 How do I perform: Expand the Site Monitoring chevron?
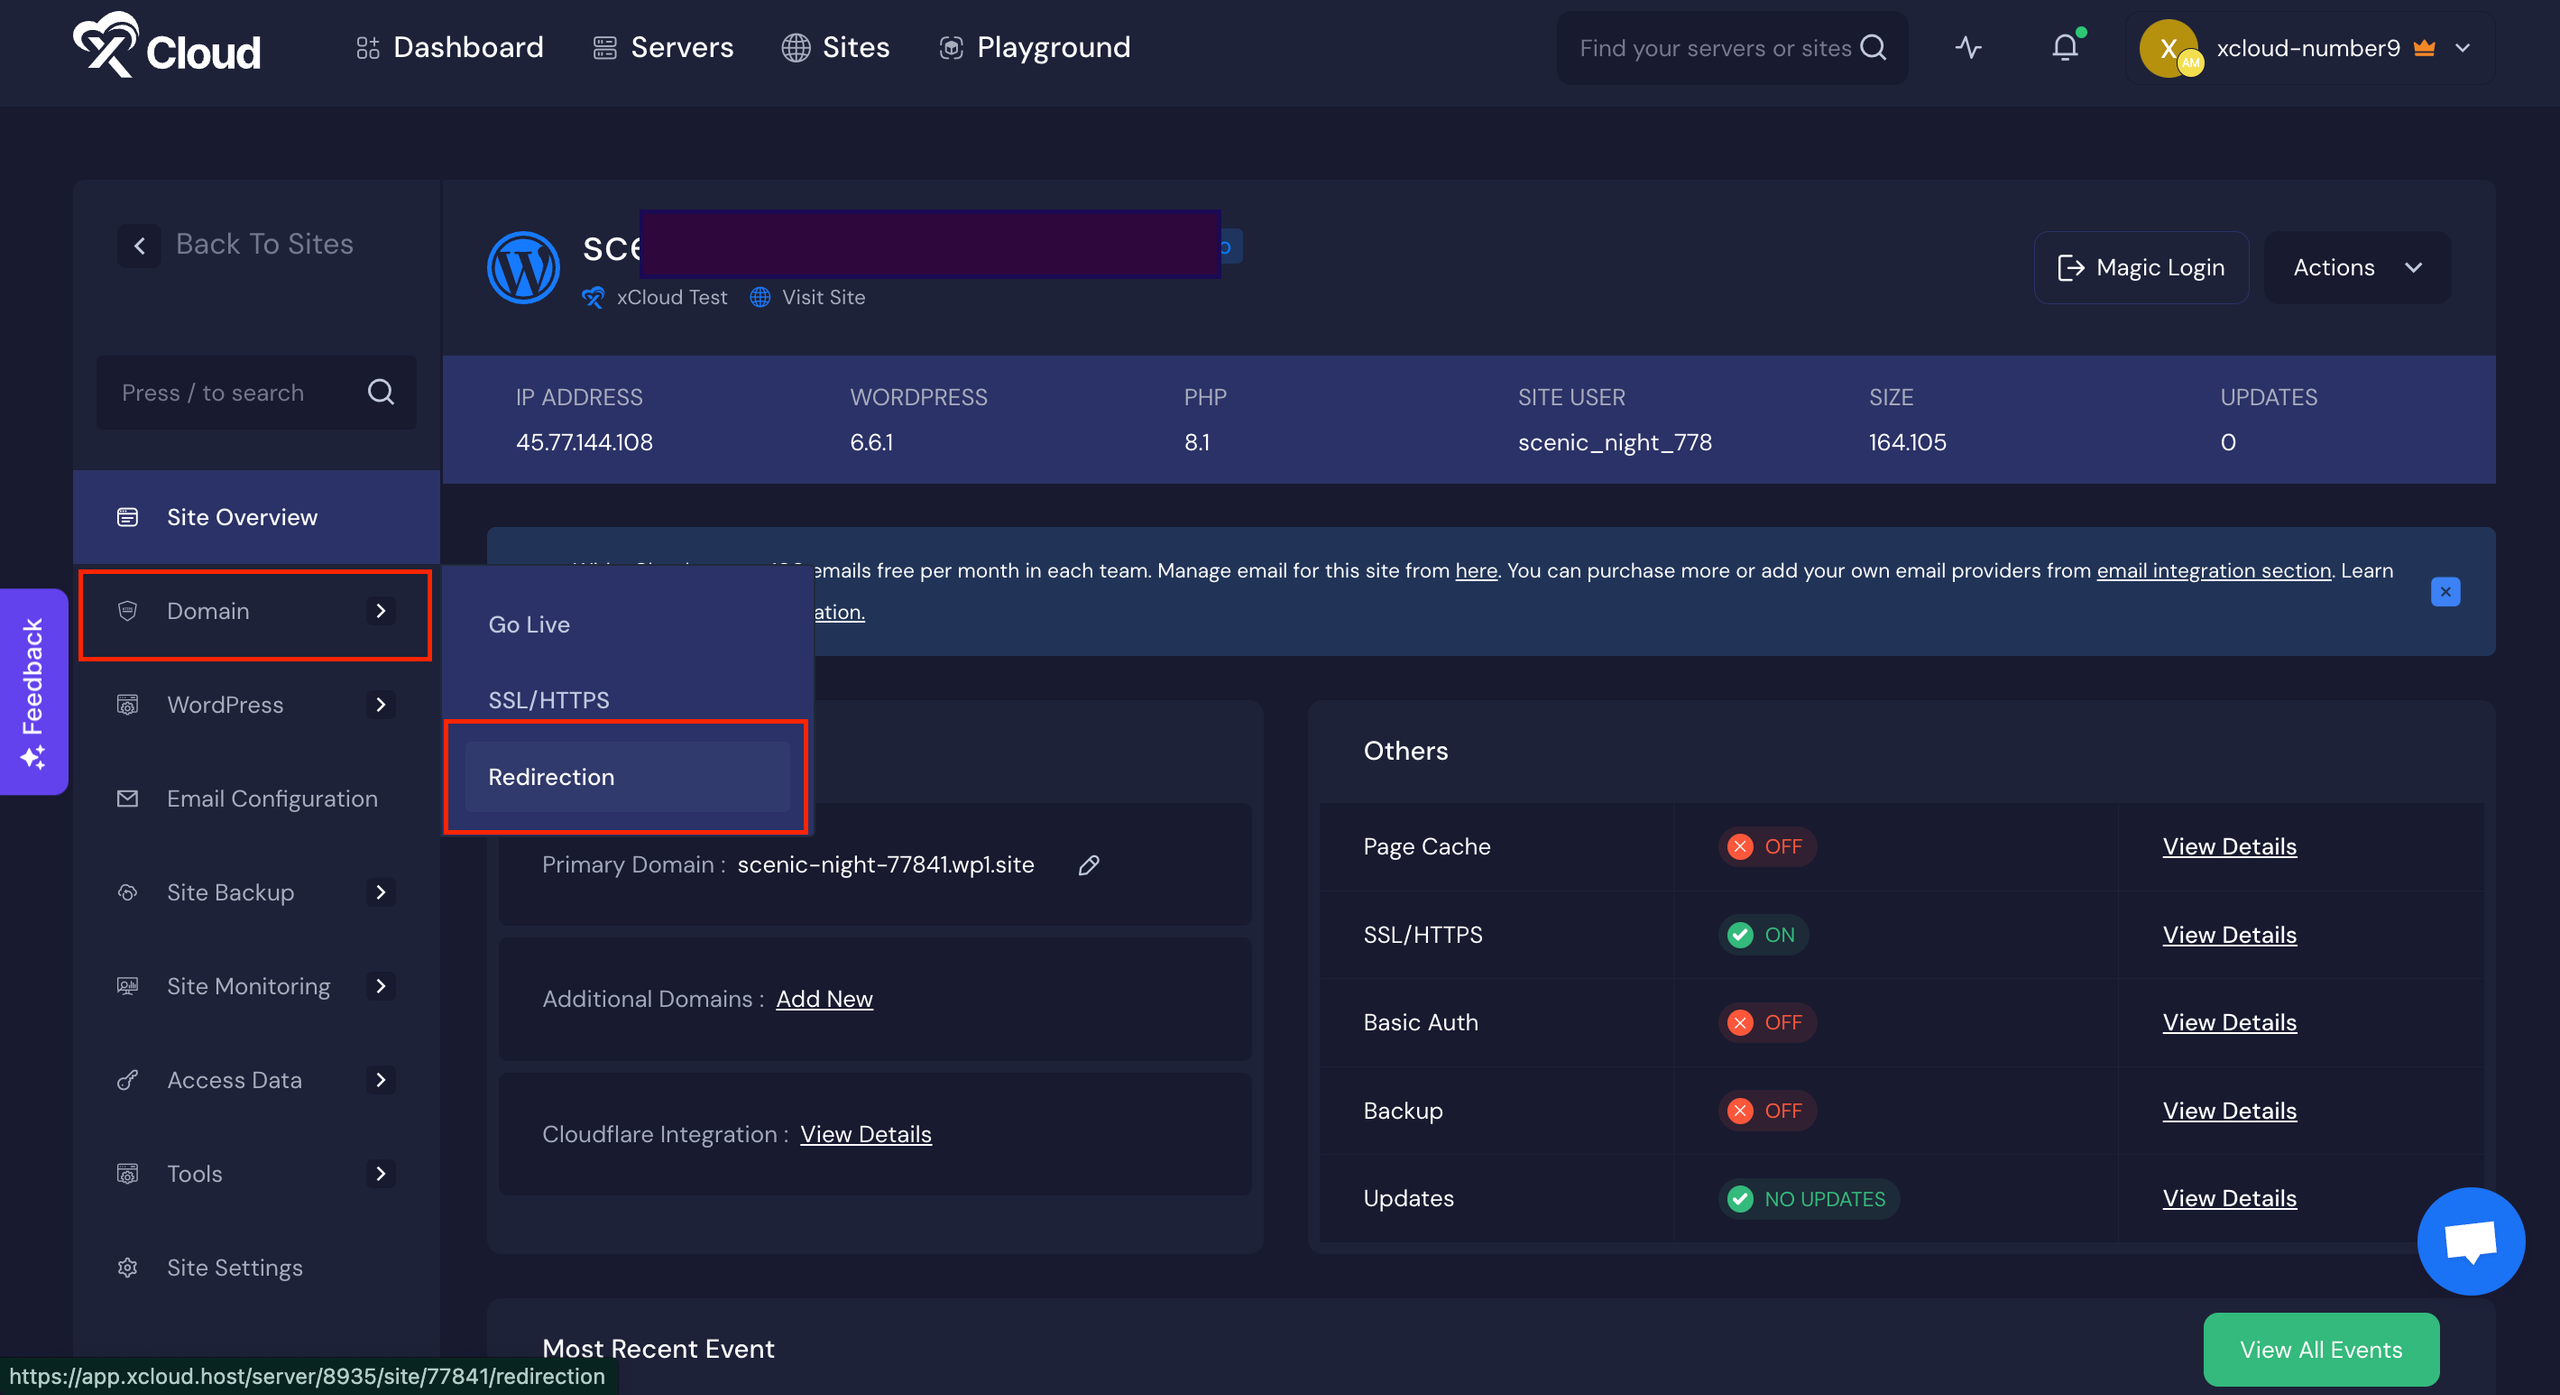coord(380,987)
